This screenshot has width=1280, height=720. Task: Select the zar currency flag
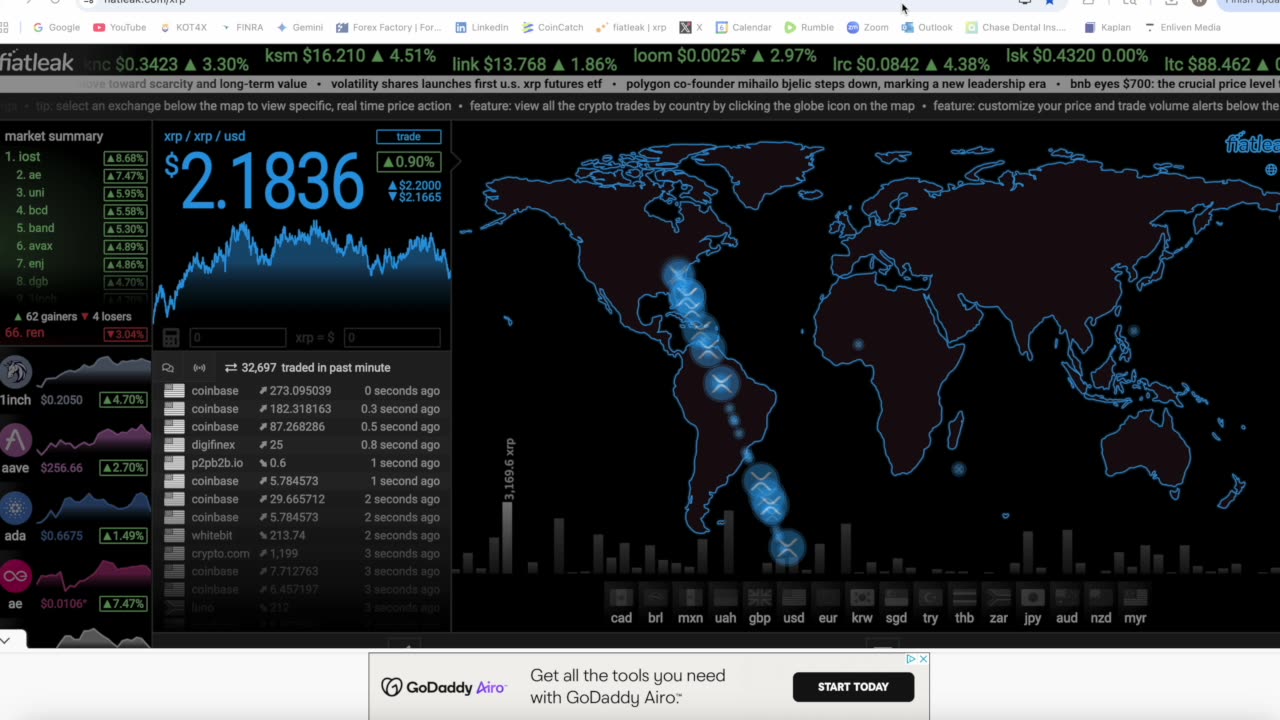[x=998, y=597]
